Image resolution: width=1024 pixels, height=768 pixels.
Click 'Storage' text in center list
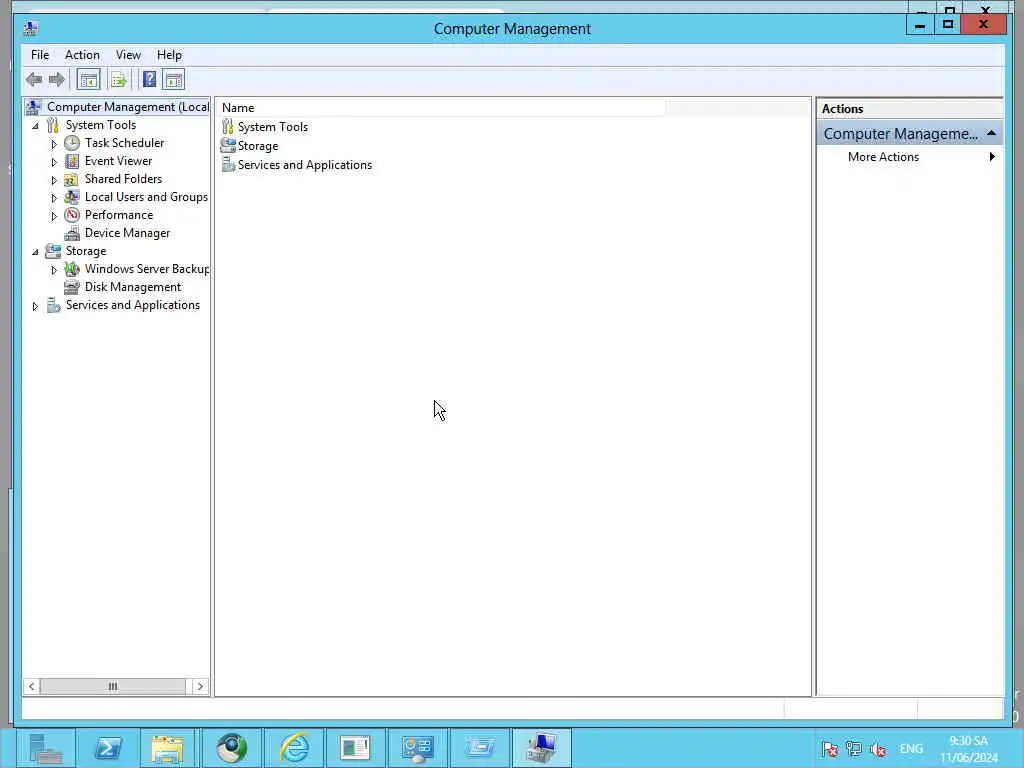coord(258,146)
